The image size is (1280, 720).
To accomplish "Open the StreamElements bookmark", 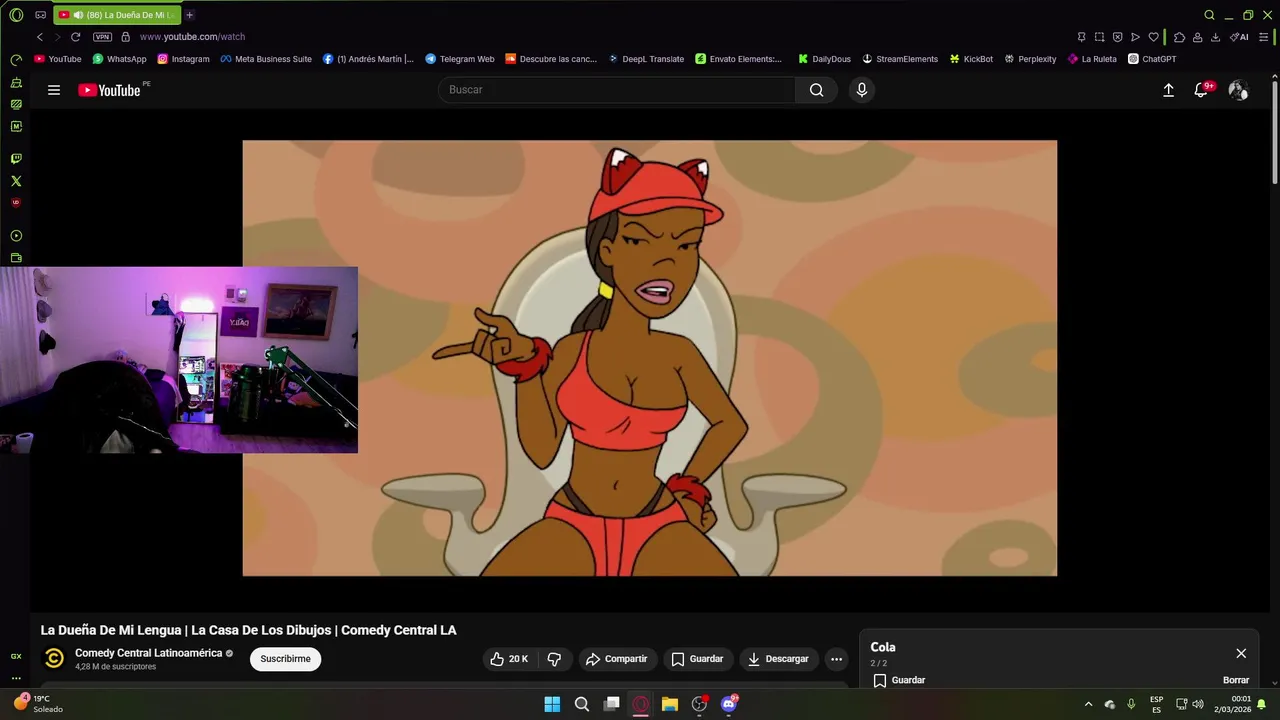I will click(900, 59).
